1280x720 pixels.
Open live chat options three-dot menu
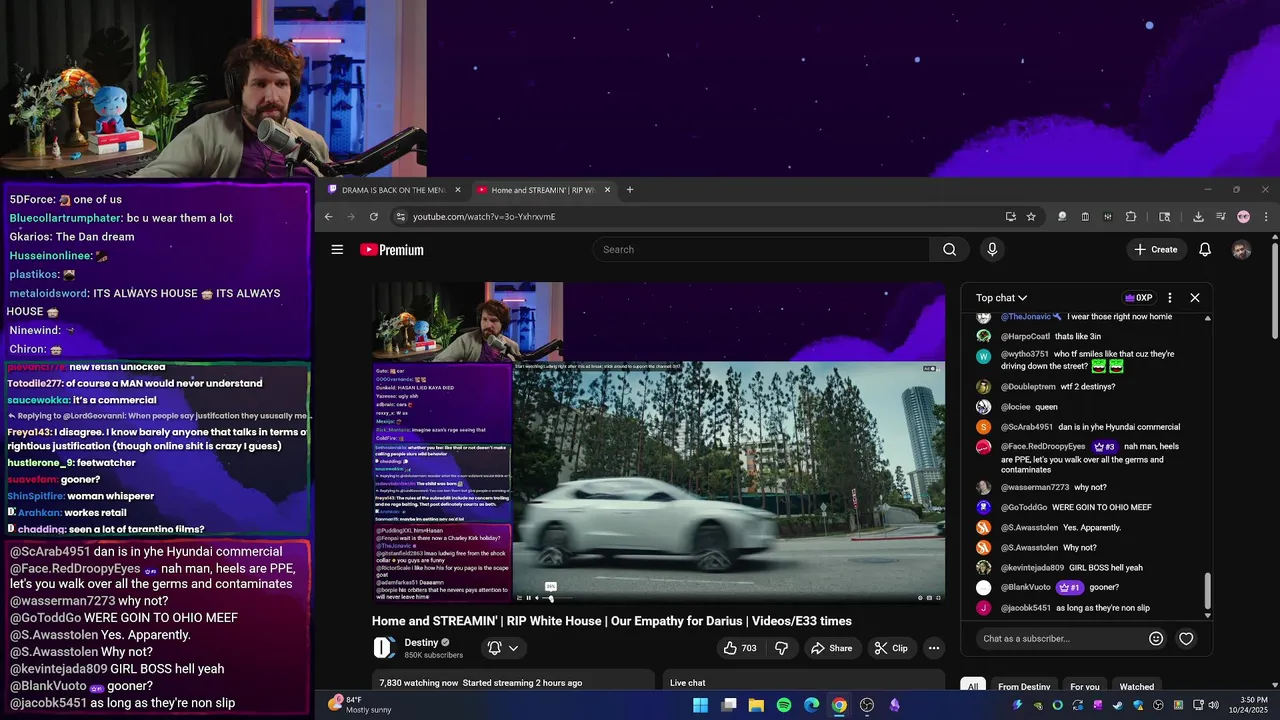point(1170,298)
